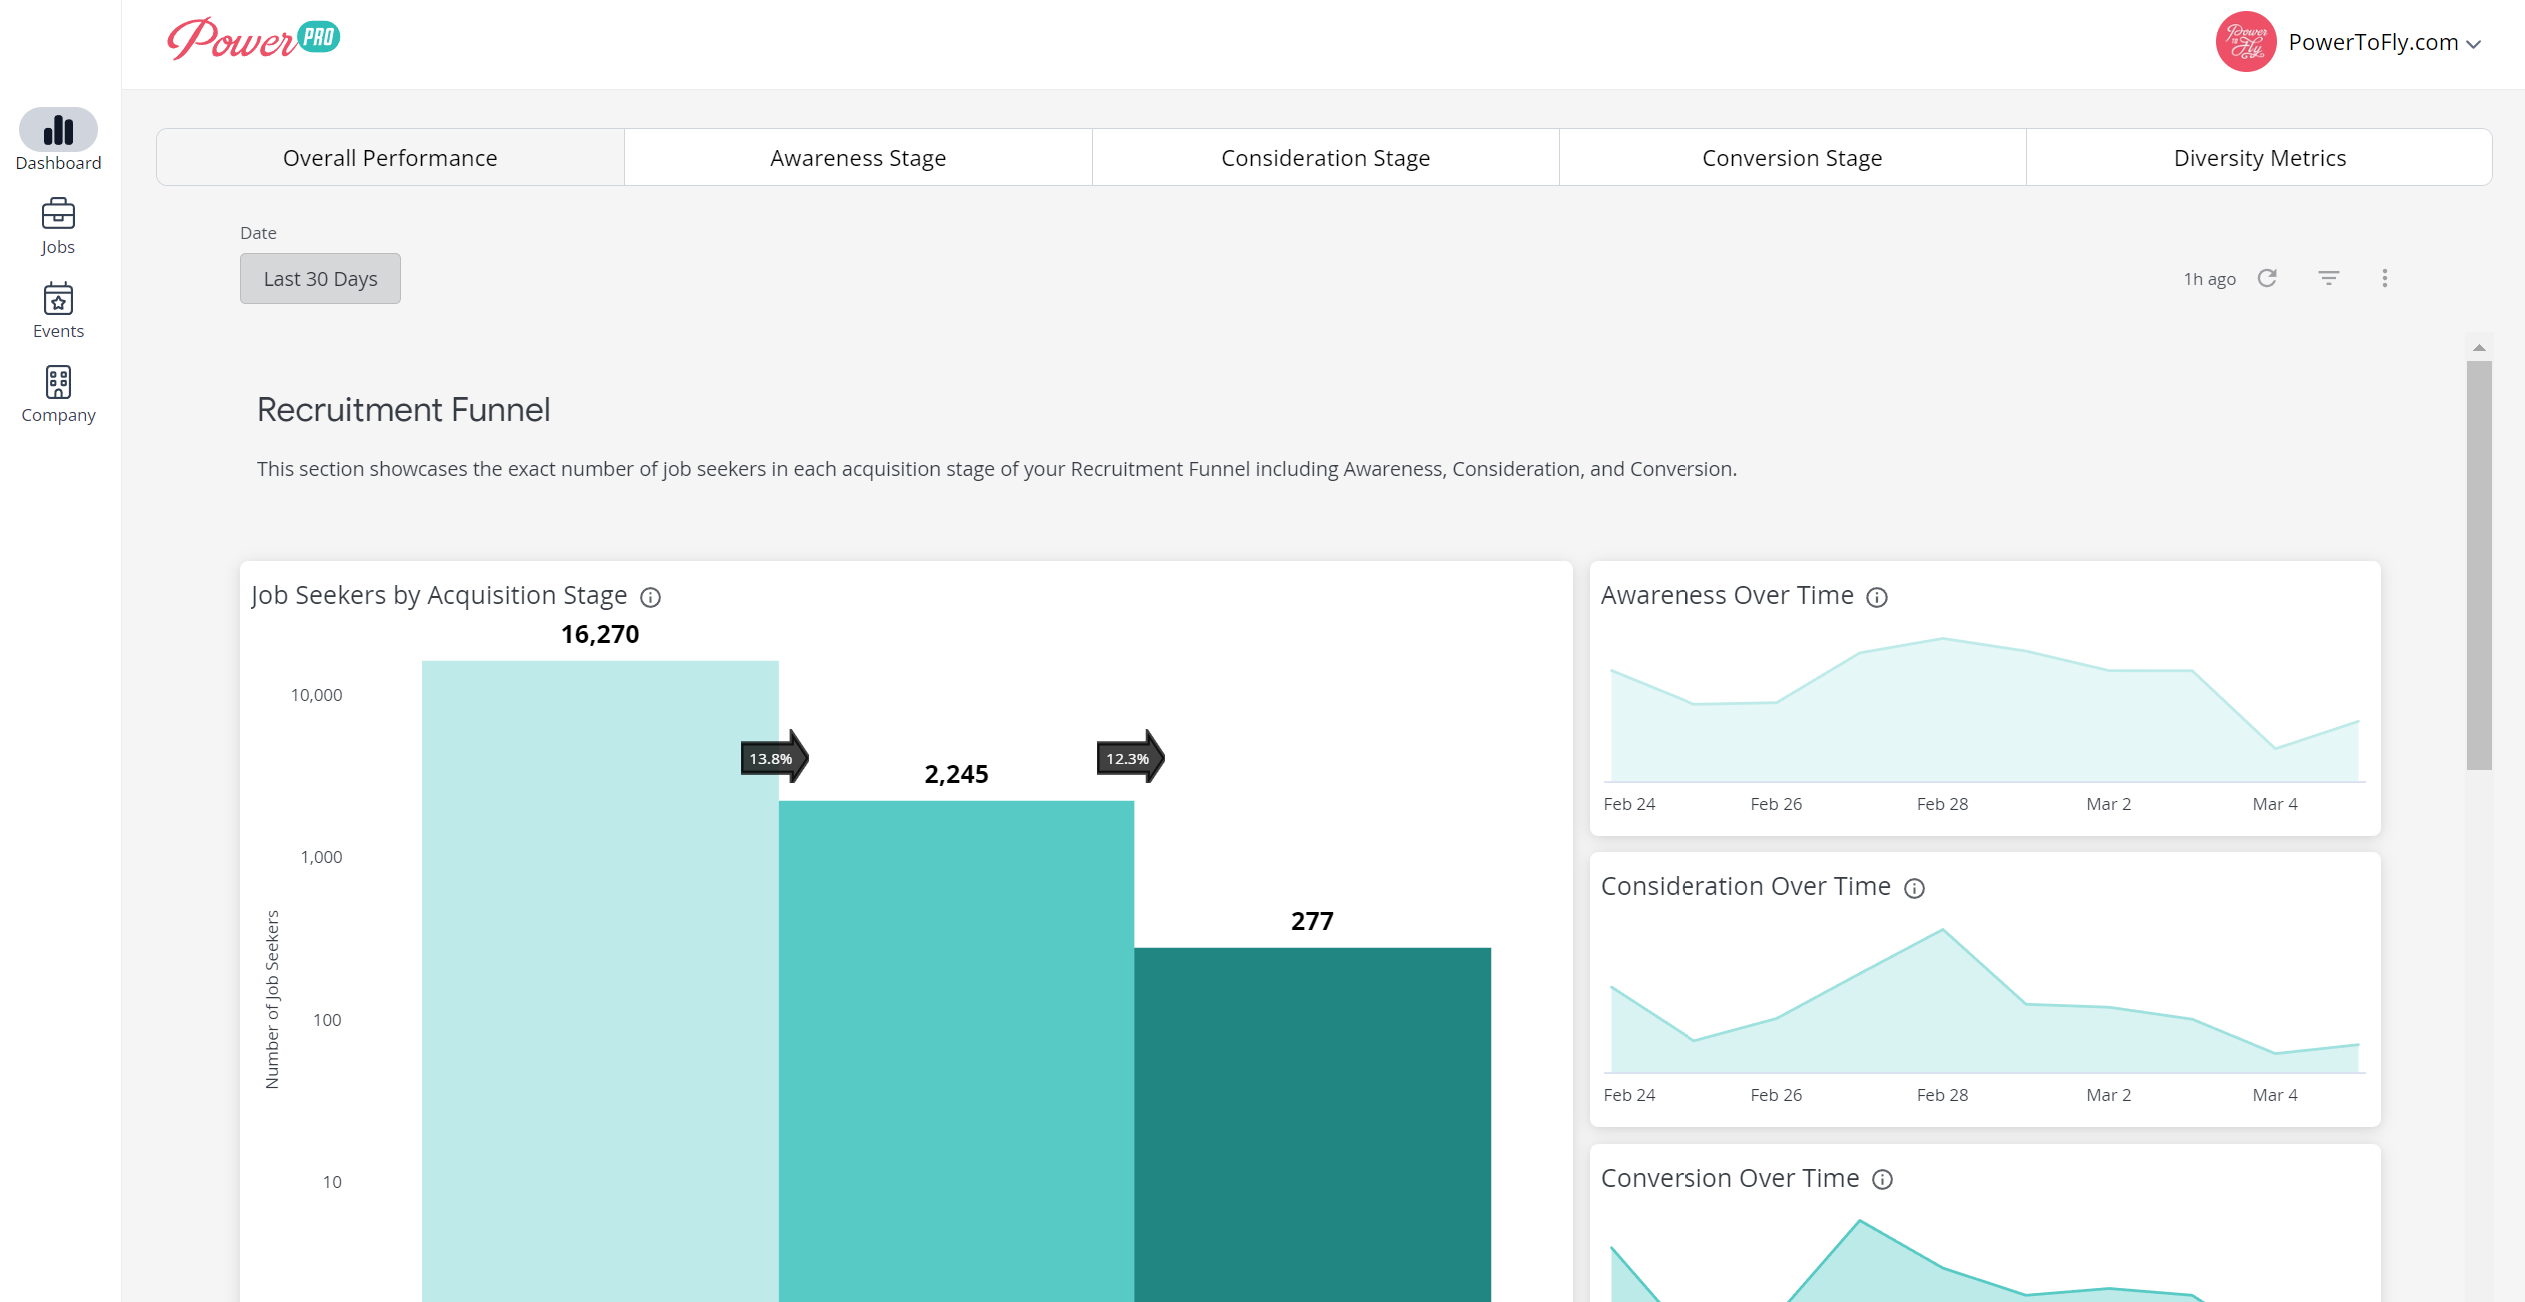Screen dimensions: 2525x1302
Task: Open the Dashboard sidebar icon
Action: tap(58, 130)
